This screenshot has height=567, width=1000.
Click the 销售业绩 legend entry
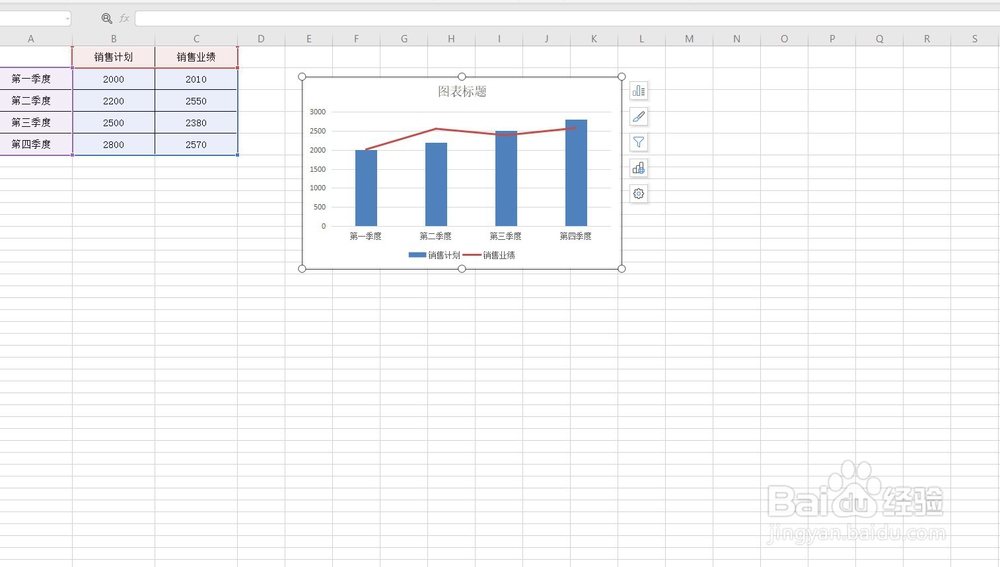tap(489, 255)
